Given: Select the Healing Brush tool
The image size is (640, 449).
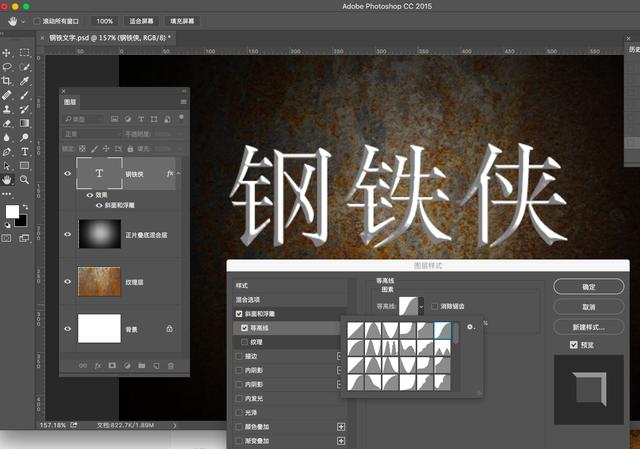Looking at the screenshot, I should [x=7, y=95].
